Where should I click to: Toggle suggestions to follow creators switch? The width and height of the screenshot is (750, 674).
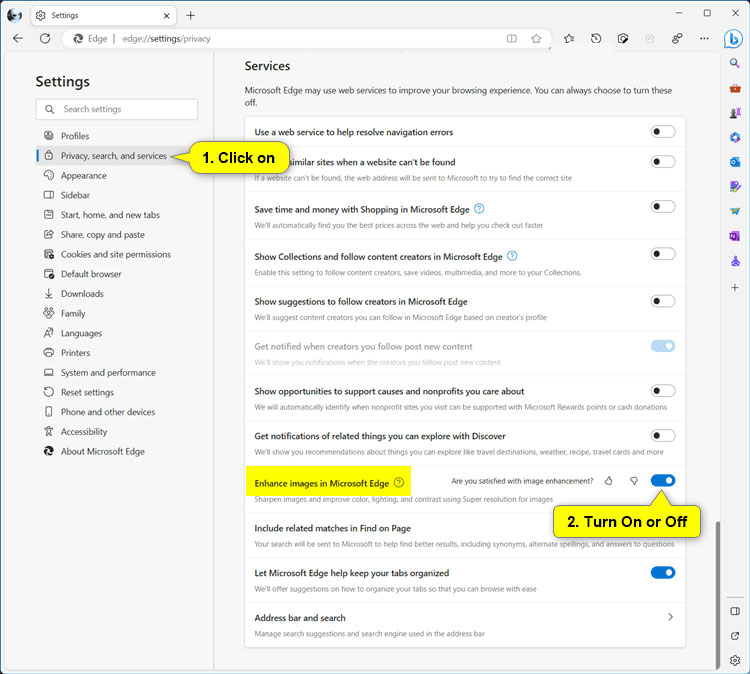[662, 301]
